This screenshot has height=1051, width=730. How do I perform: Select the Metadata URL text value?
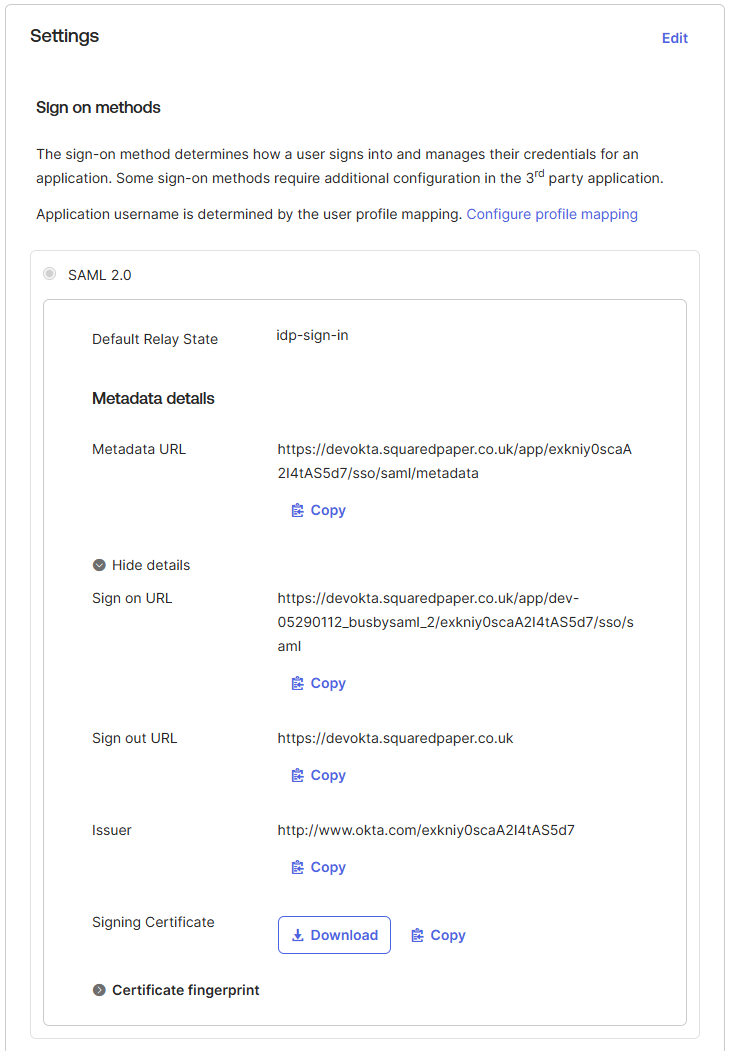click(454, 461)
